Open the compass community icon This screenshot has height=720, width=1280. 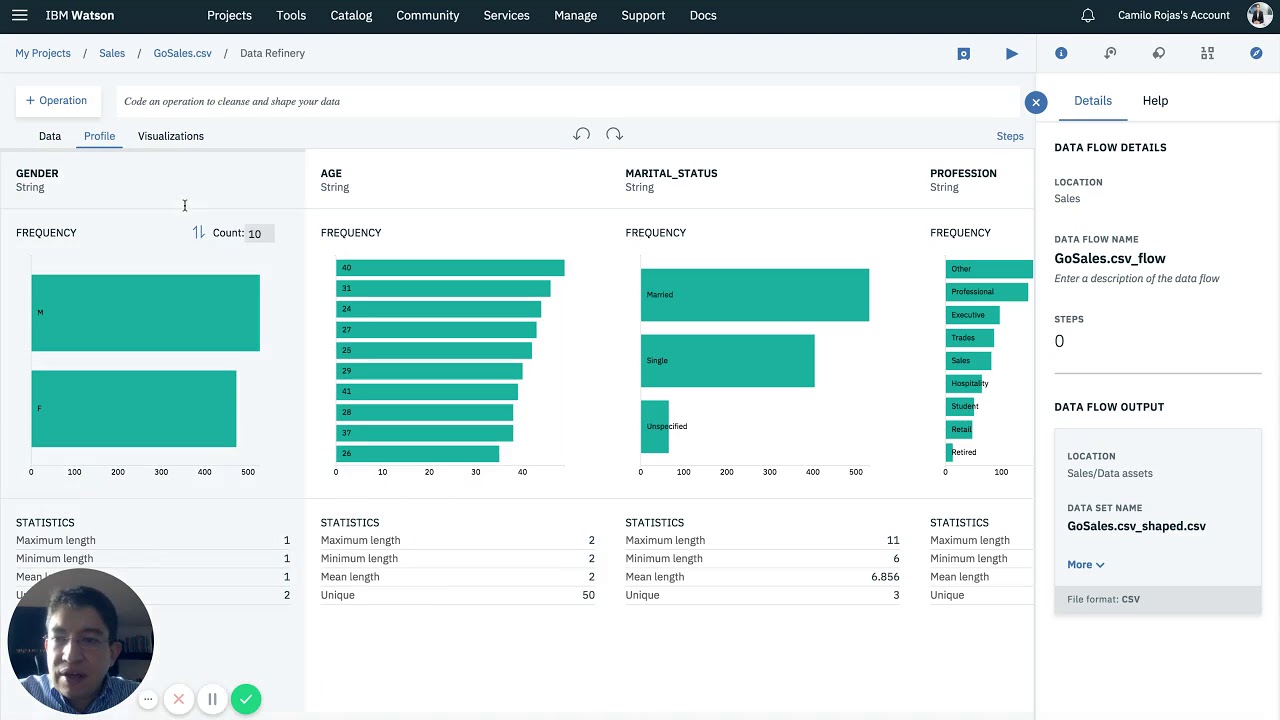click(1256, 53)
